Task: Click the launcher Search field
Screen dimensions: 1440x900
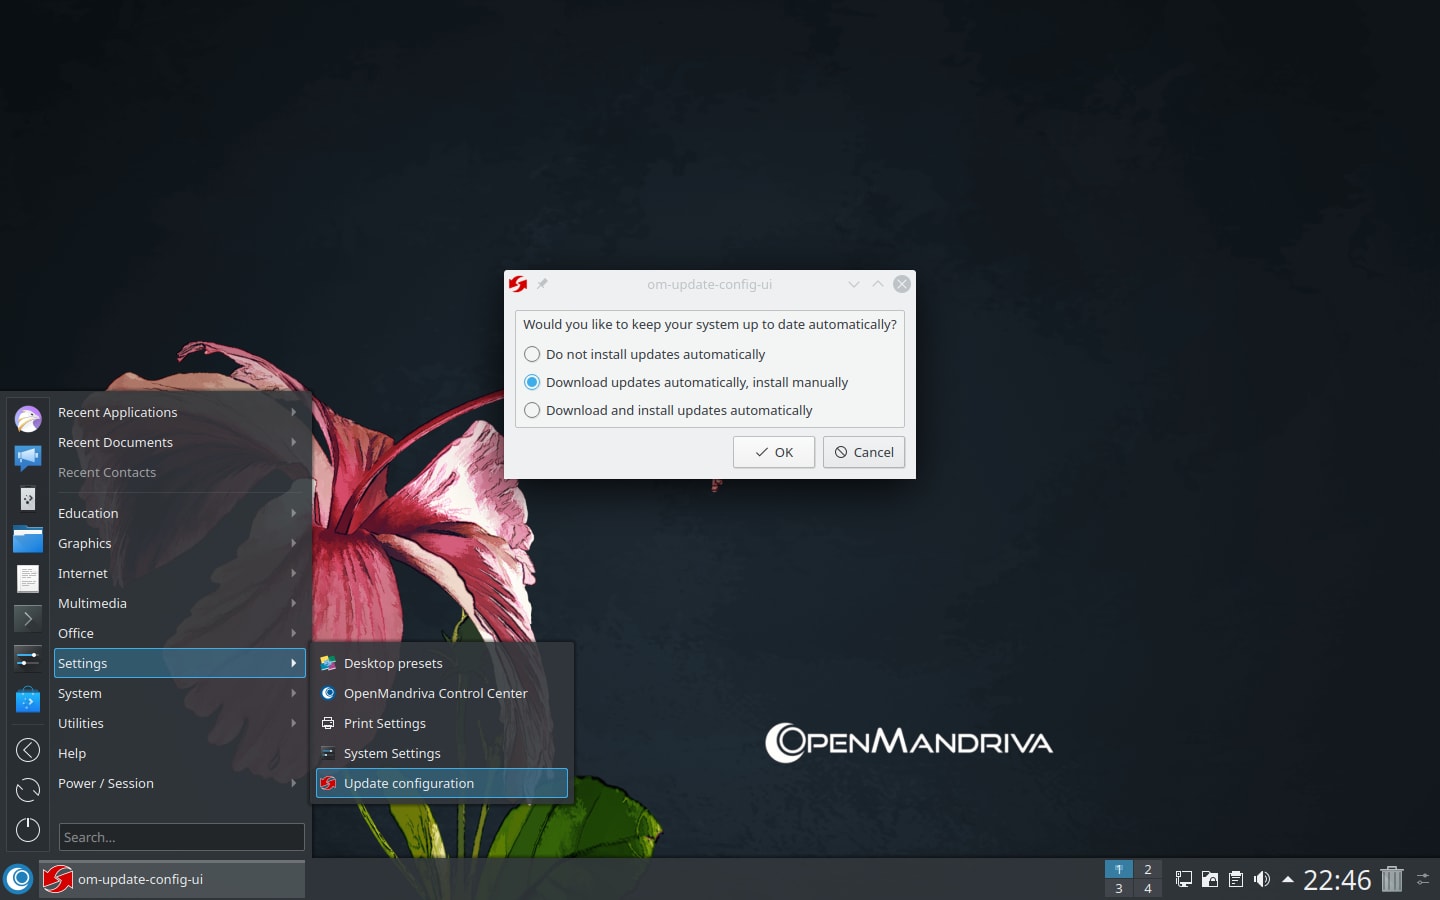Action: click(182, 837)
